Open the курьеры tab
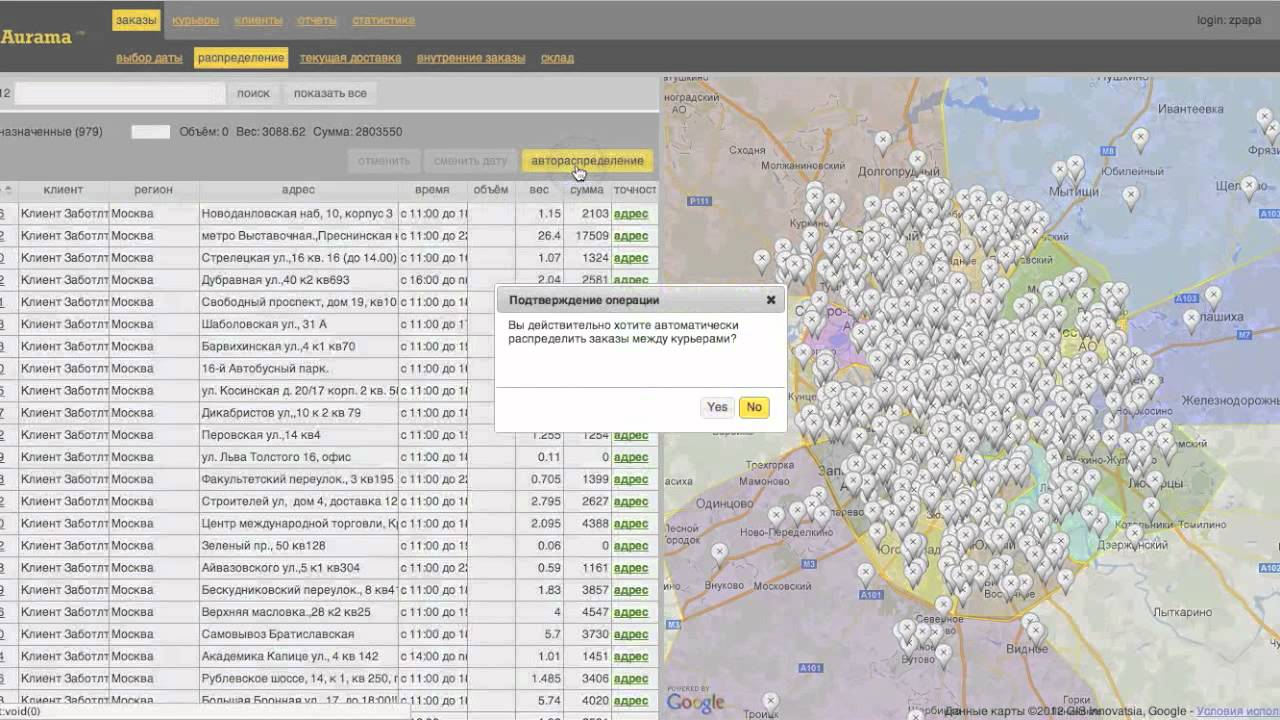The width and height of the screenshot is (1280, 720). (x=195, y=20)
